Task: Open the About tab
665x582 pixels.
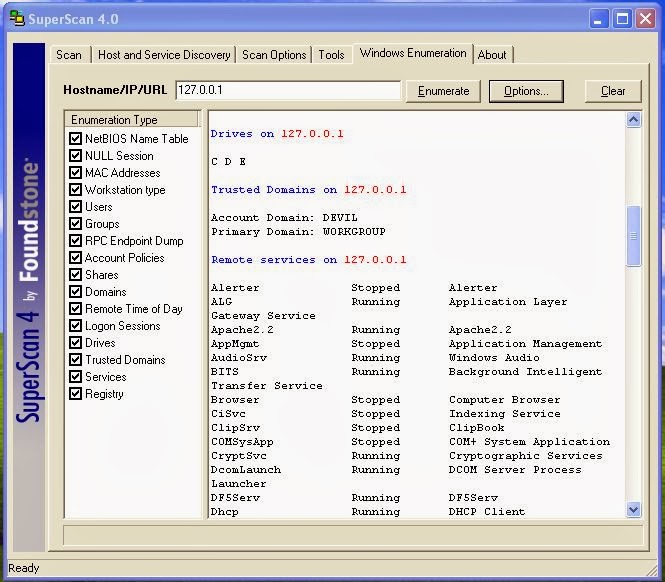Action: click(492, 55)
